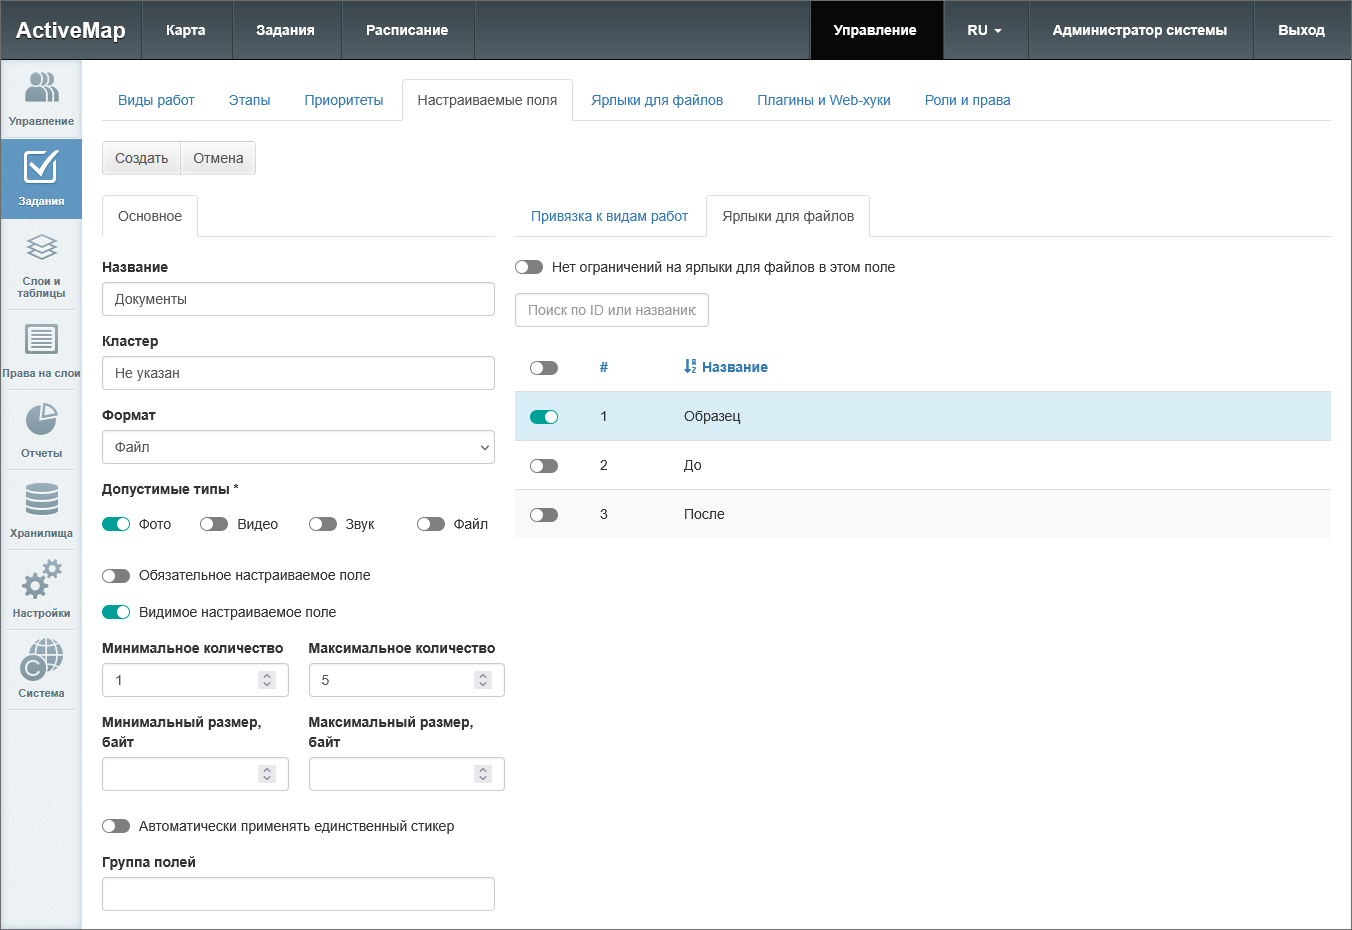This screenshot has height=930, width=1352.
Task: Enable the Видео allowed type toggle
Action: click(214, 524)
